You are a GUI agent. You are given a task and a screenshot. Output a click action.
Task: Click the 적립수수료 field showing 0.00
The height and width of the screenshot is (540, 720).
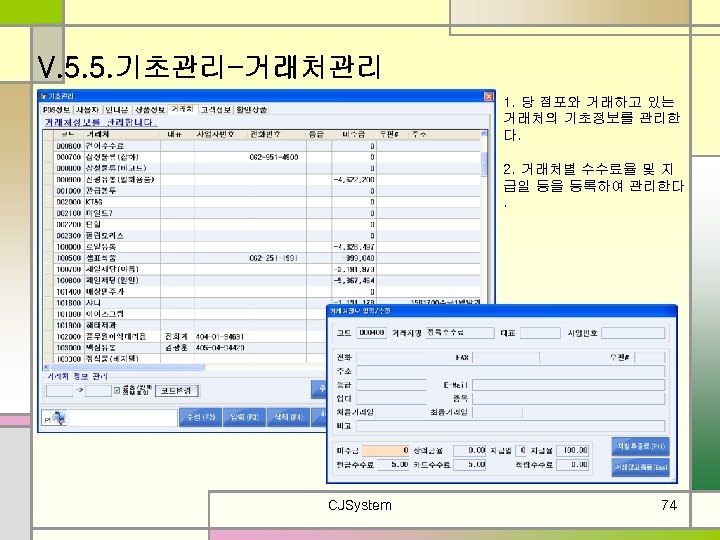coord(573,465)
